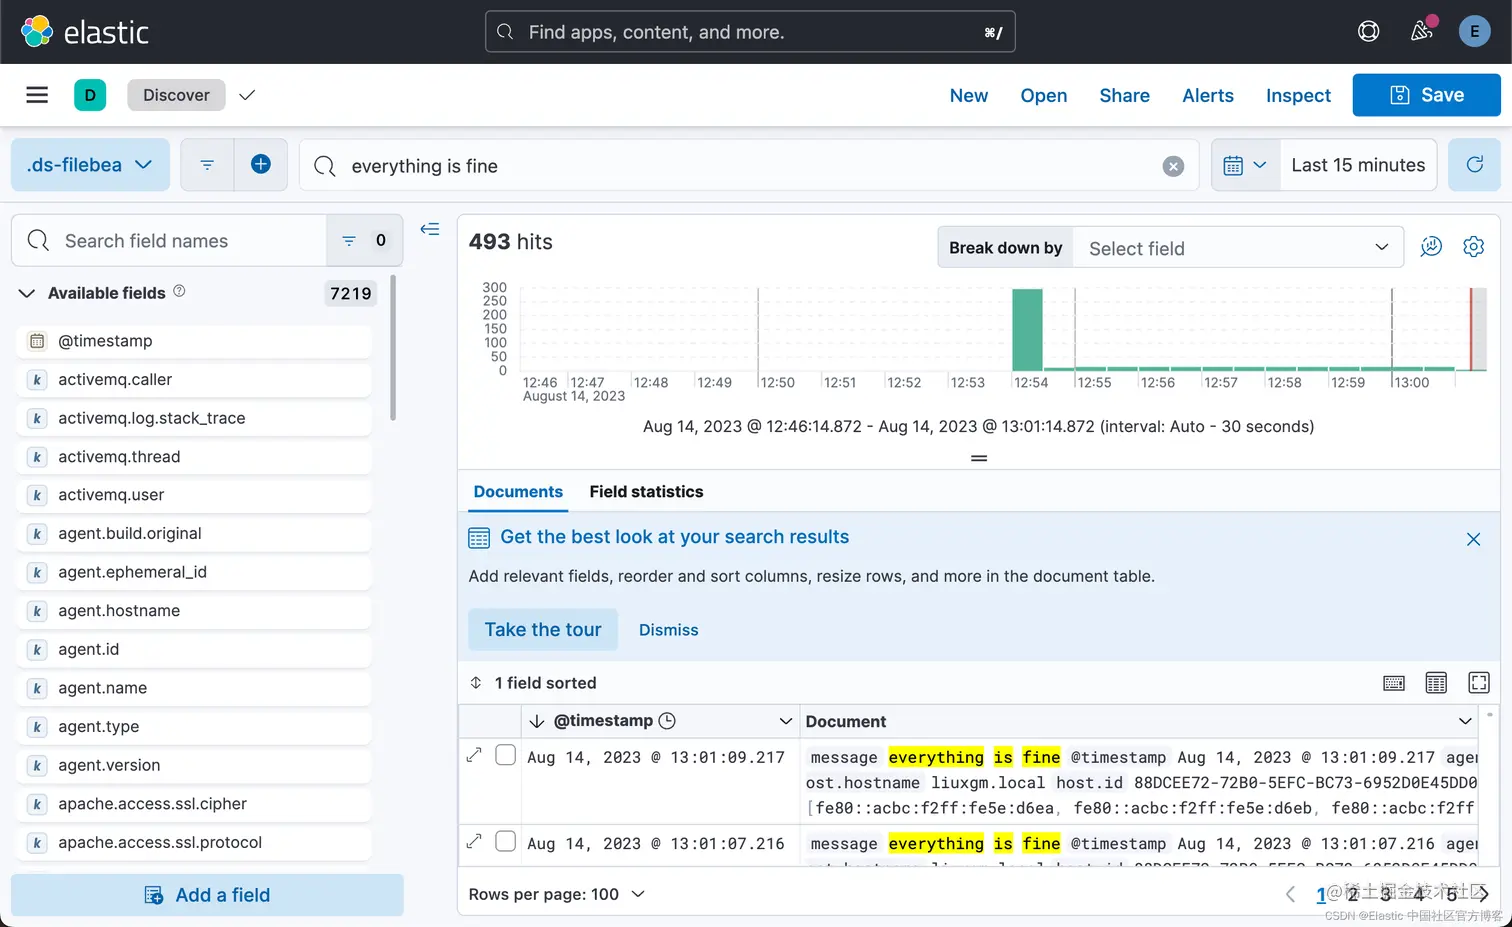1512x927 pixels.
Task: Select the agent.version field
Action: 195,765
